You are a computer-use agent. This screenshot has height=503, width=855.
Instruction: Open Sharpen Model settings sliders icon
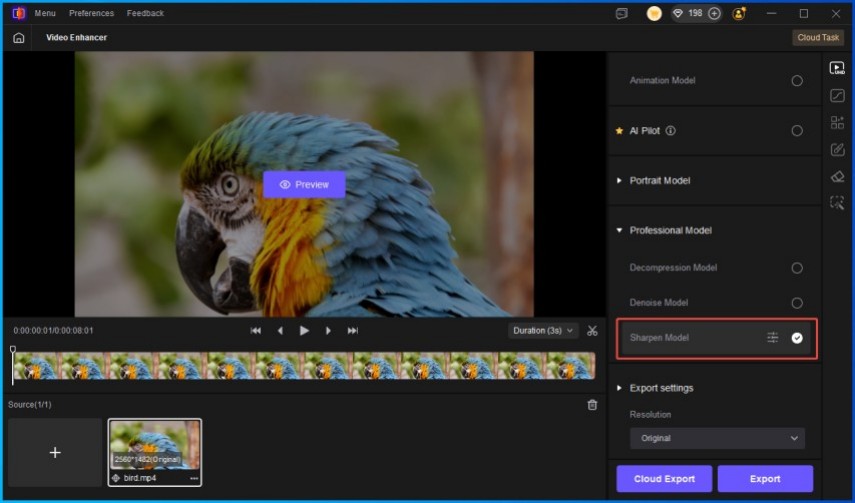(773, 338)
